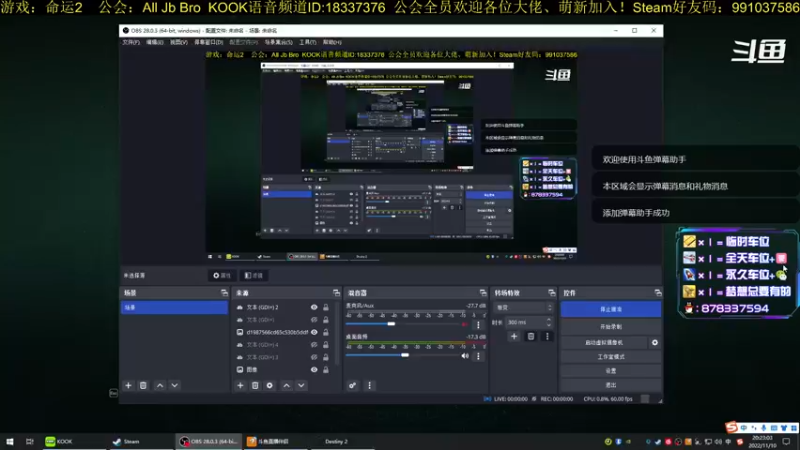800x450 pixels.
Task: Open the 帮助(H) menu
Action: (332, 42)
